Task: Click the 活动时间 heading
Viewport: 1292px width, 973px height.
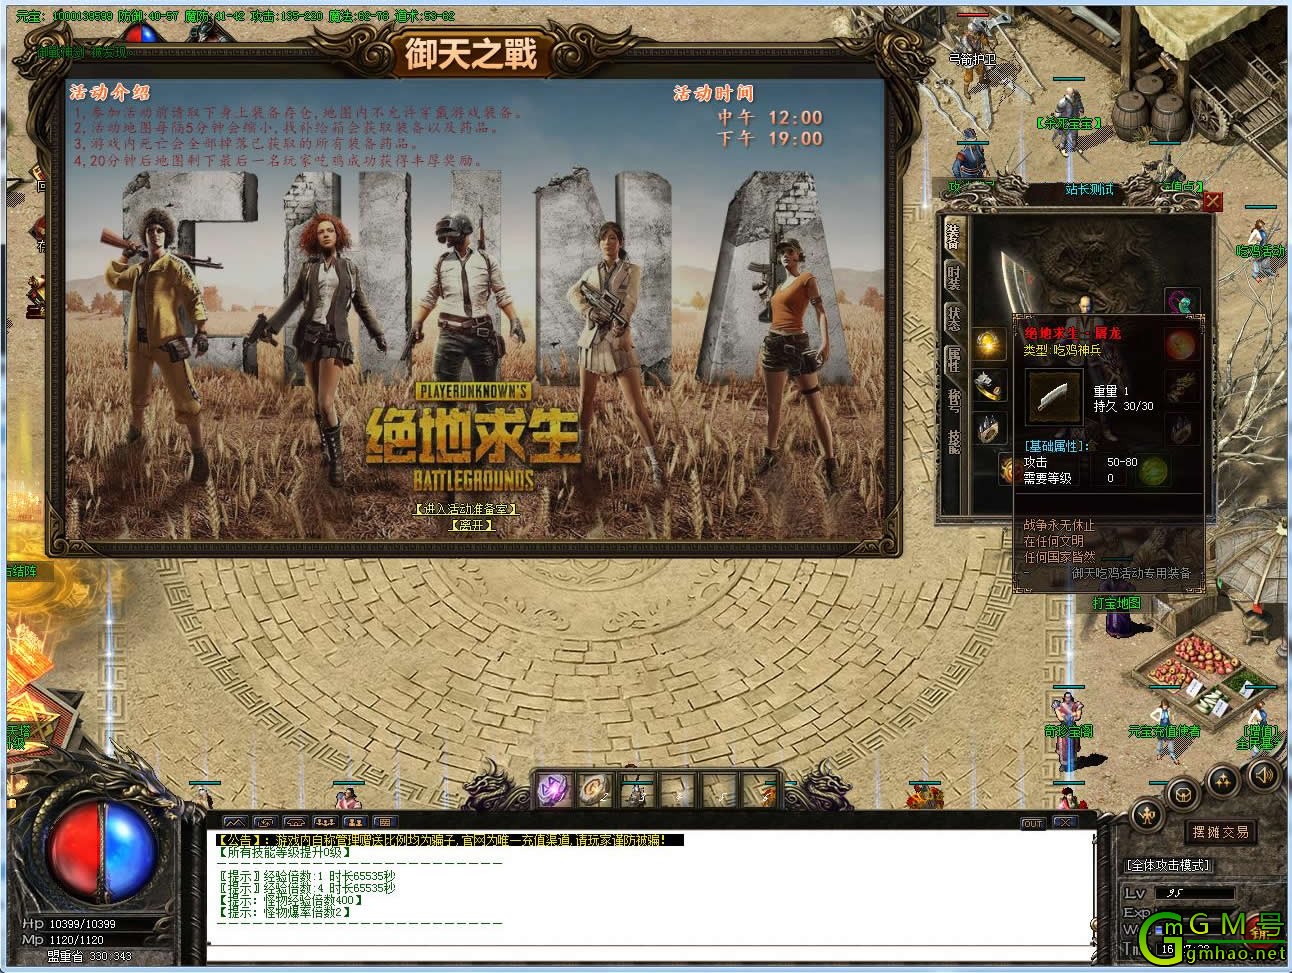Action: pyautogui.click(x=713, y=93)
